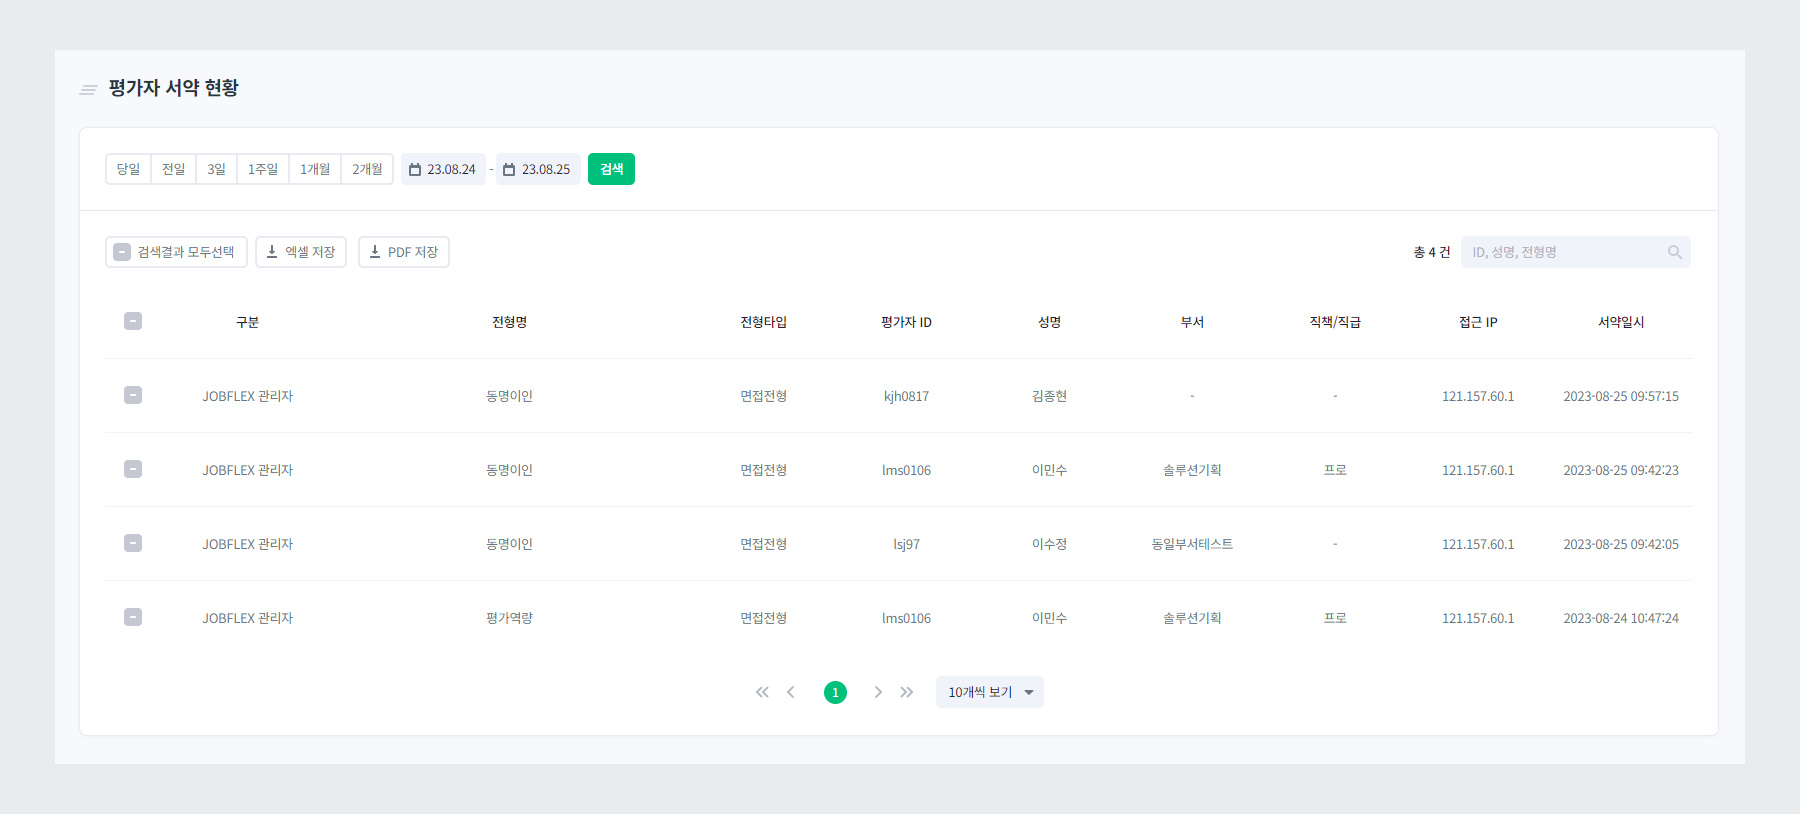The width and height of the screenshot is (1800, 814).
Task: Go to the first page arrow
Action: pos(762,692)
